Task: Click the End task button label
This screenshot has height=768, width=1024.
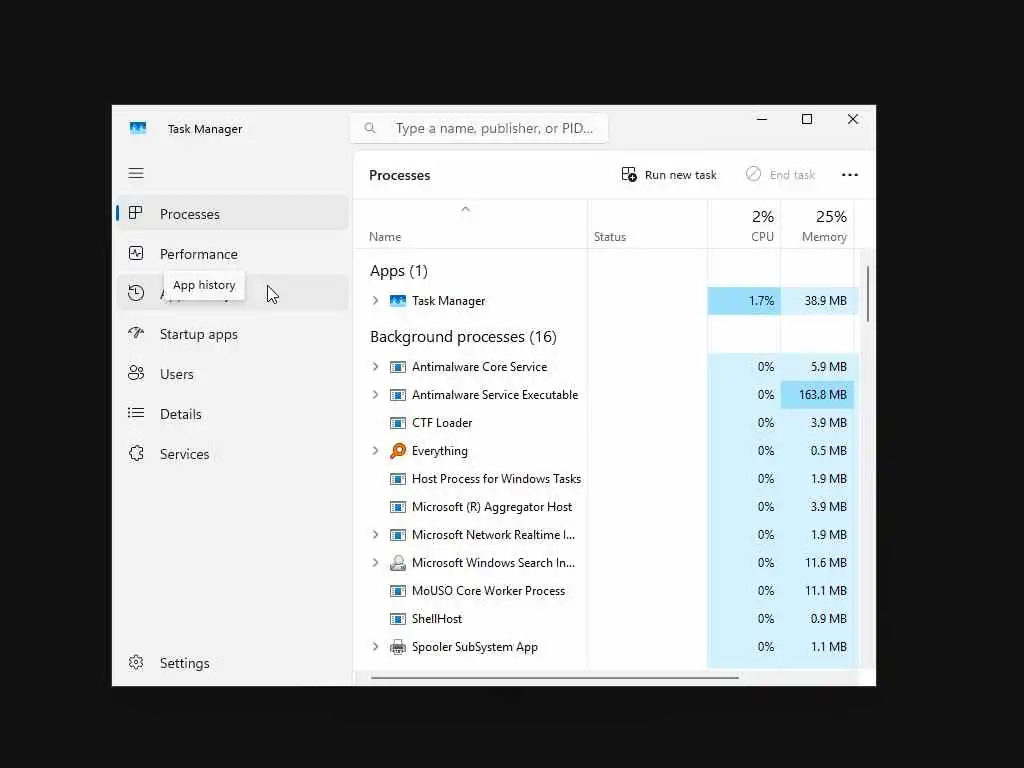Action: (792, 174)
